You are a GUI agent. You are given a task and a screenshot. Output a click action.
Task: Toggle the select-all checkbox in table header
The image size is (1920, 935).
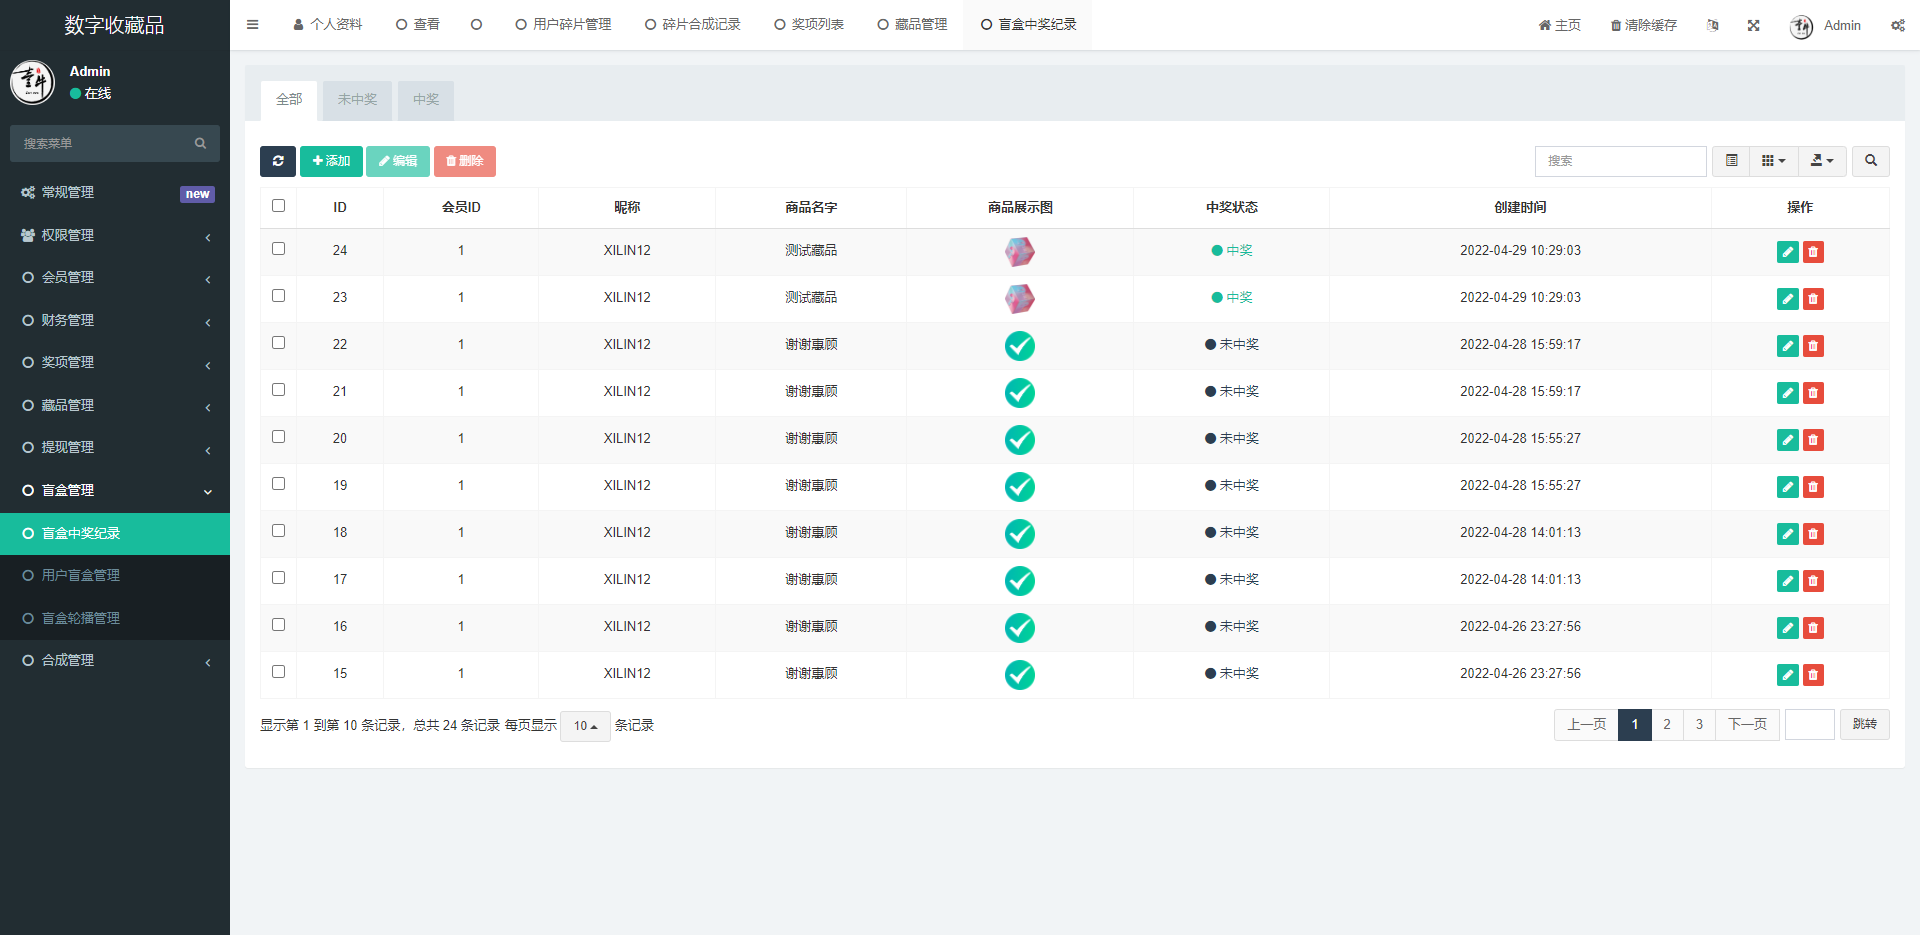pos(278,204)
